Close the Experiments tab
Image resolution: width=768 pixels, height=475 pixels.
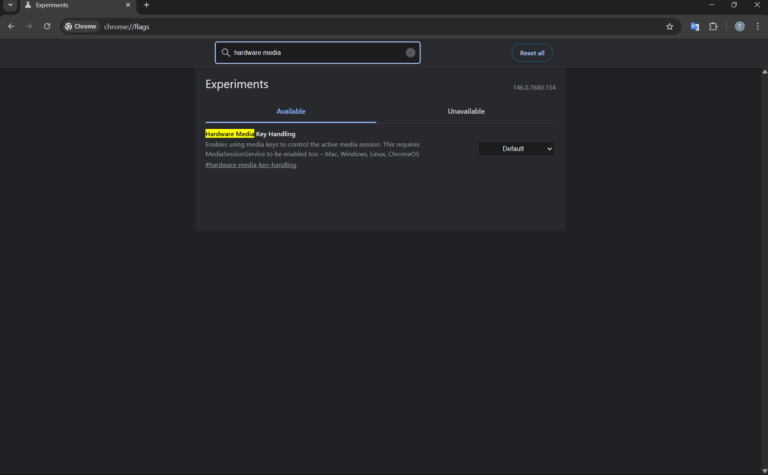click(x=128, y=5)
